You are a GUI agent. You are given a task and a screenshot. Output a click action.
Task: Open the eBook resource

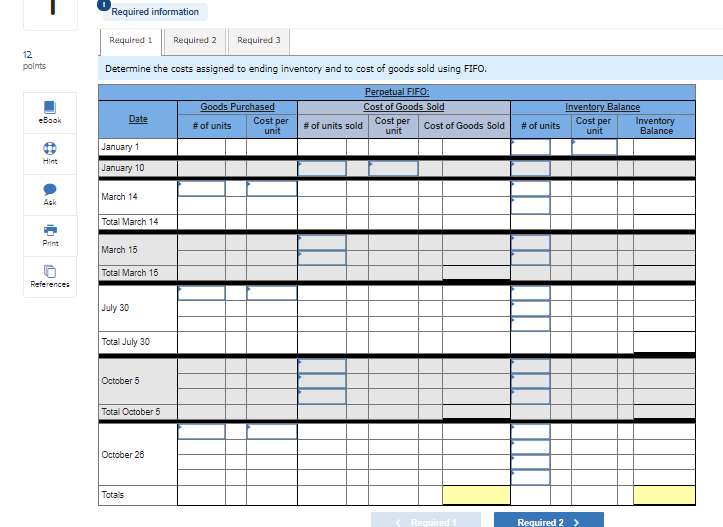(50, 113)
